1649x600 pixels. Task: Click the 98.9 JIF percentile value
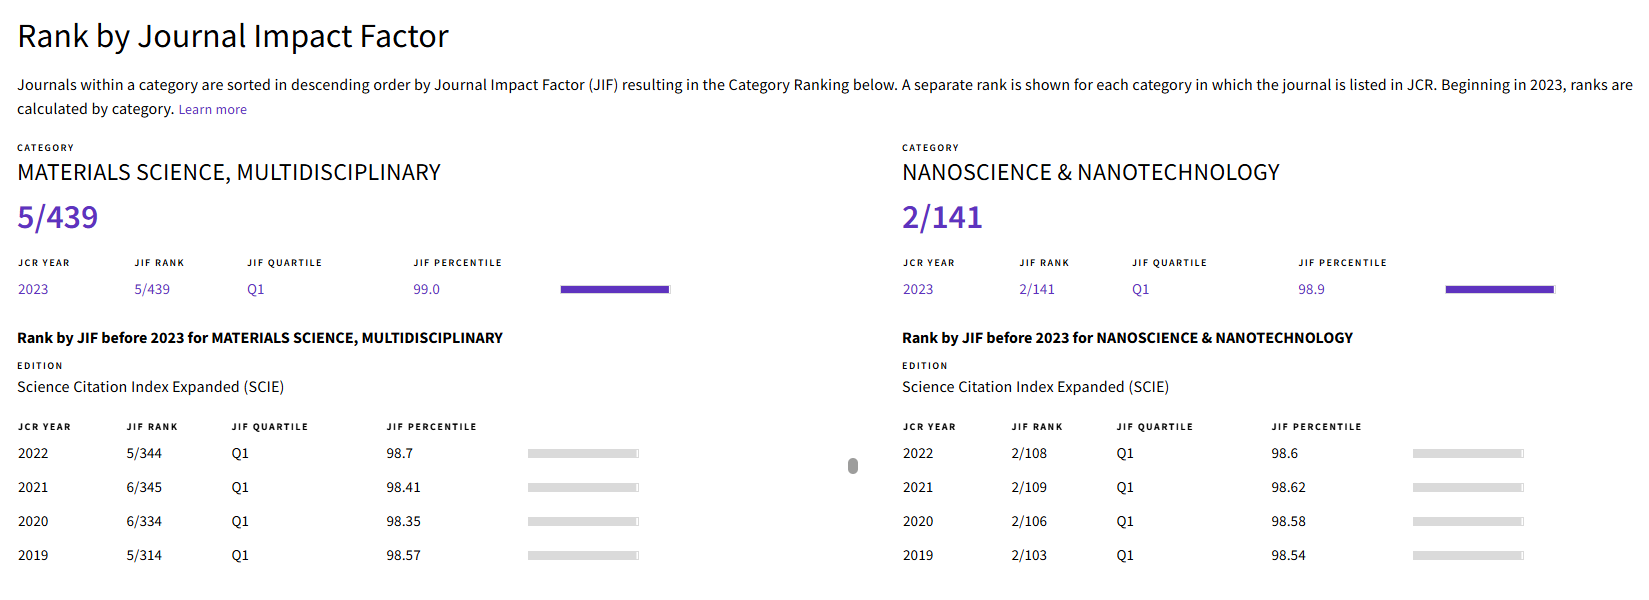click(x=1312, y=289)
